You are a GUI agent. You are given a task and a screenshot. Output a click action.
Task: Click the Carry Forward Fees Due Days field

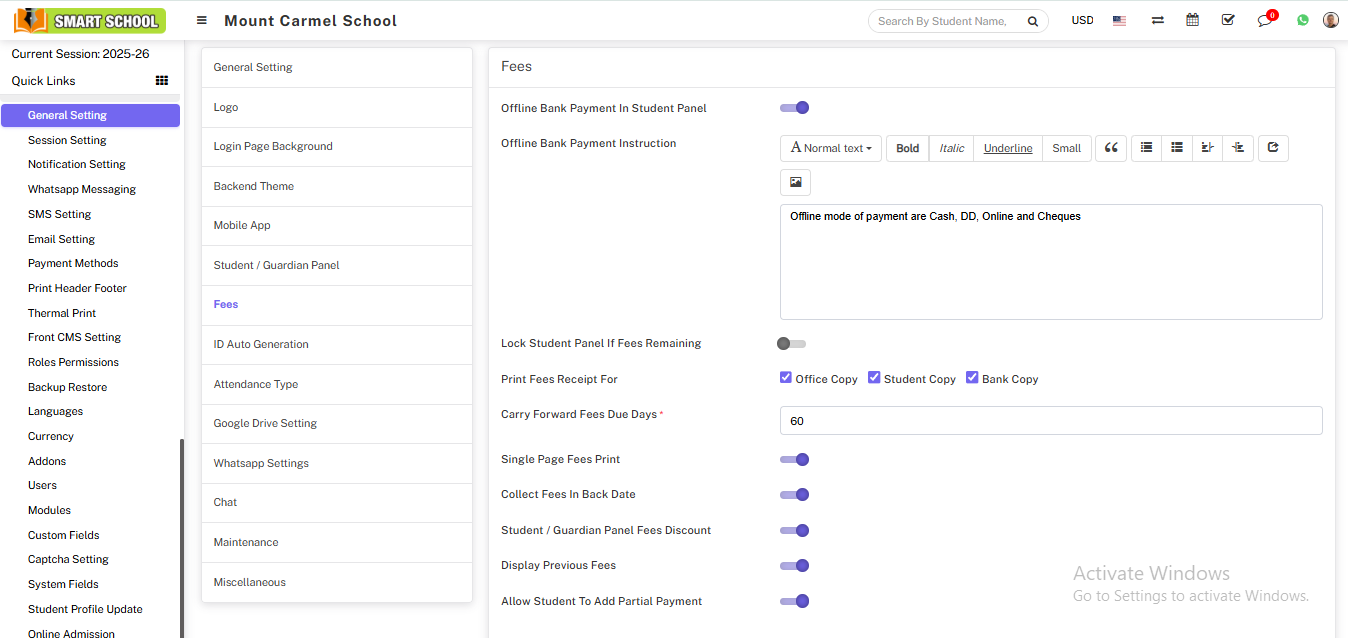(1050, 421)
